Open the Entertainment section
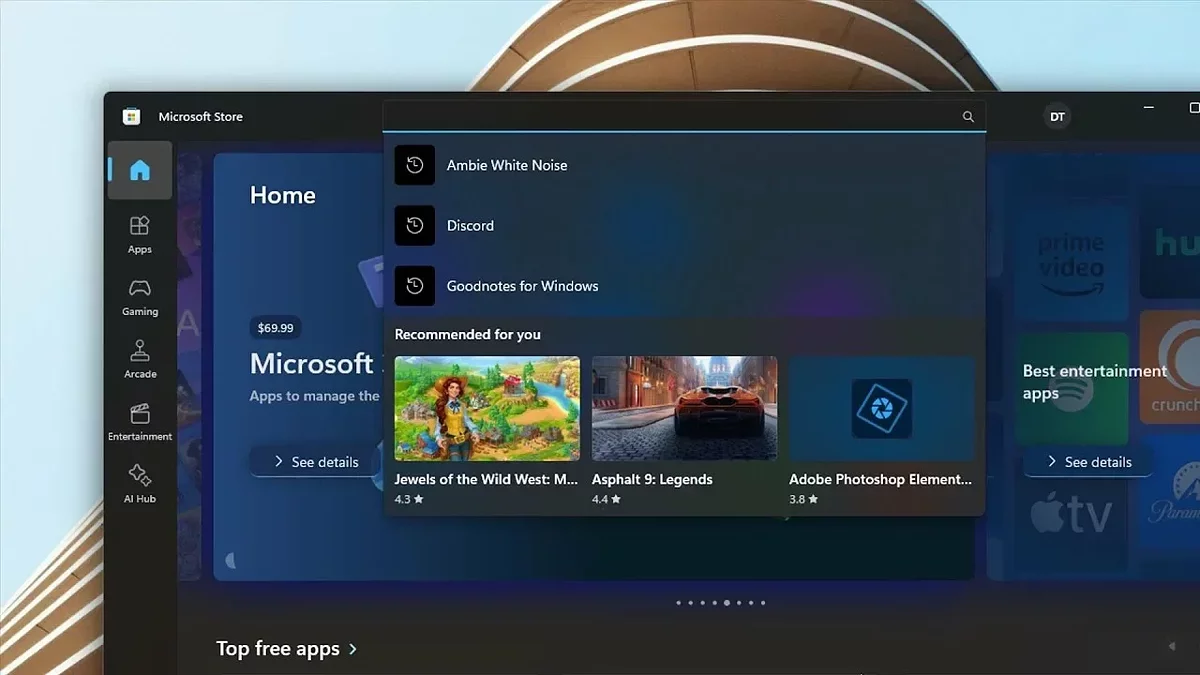The image size is (1200, 675). 140,421
